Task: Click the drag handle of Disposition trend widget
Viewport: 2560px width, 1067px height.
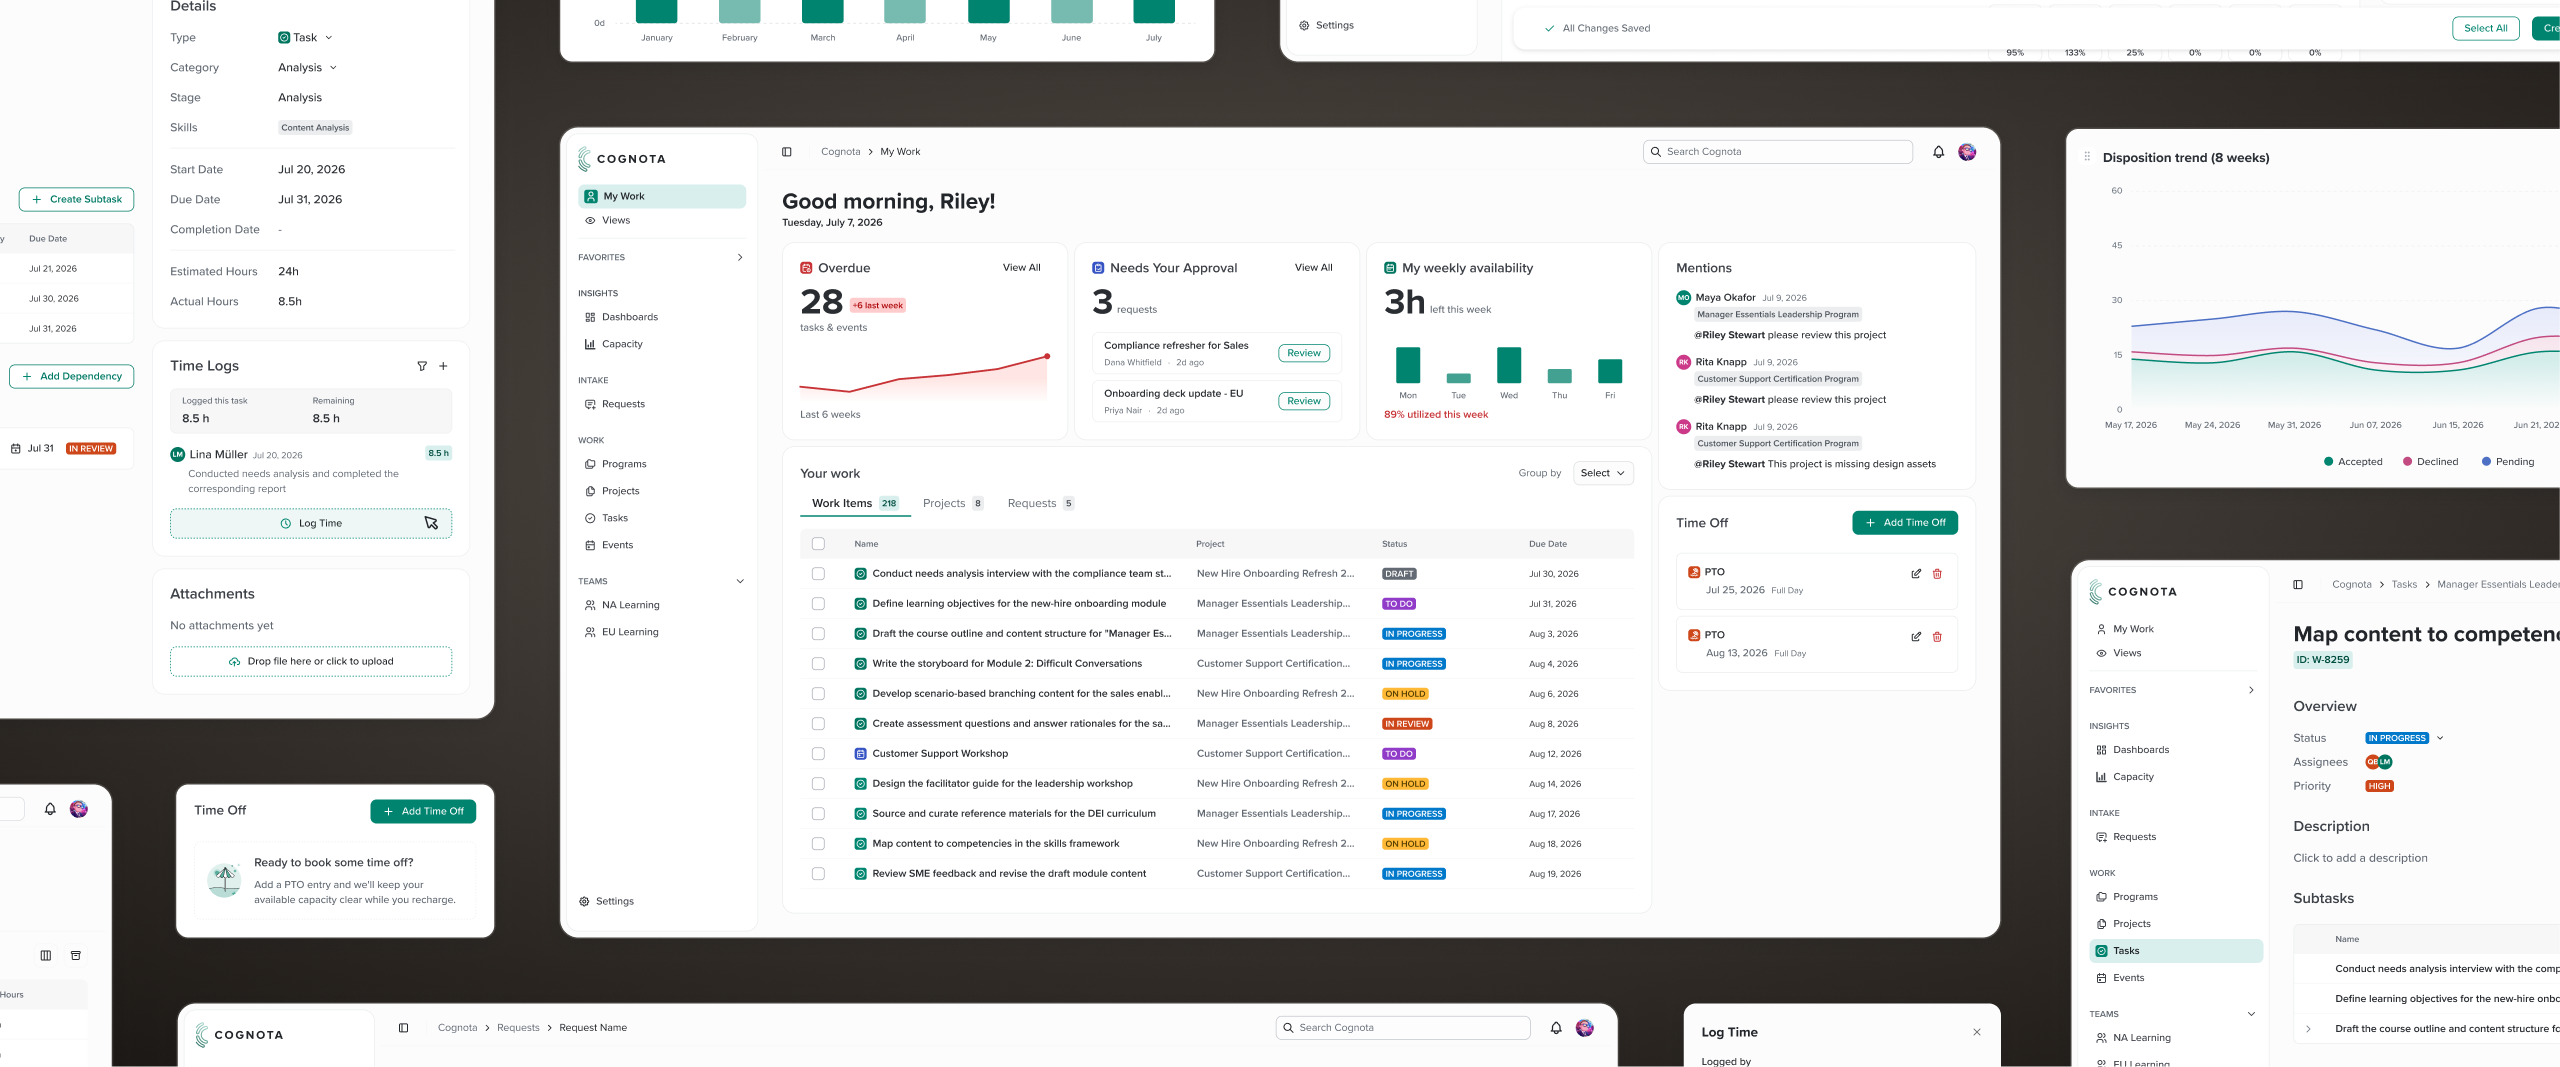Action: [x=2087, y=157]
